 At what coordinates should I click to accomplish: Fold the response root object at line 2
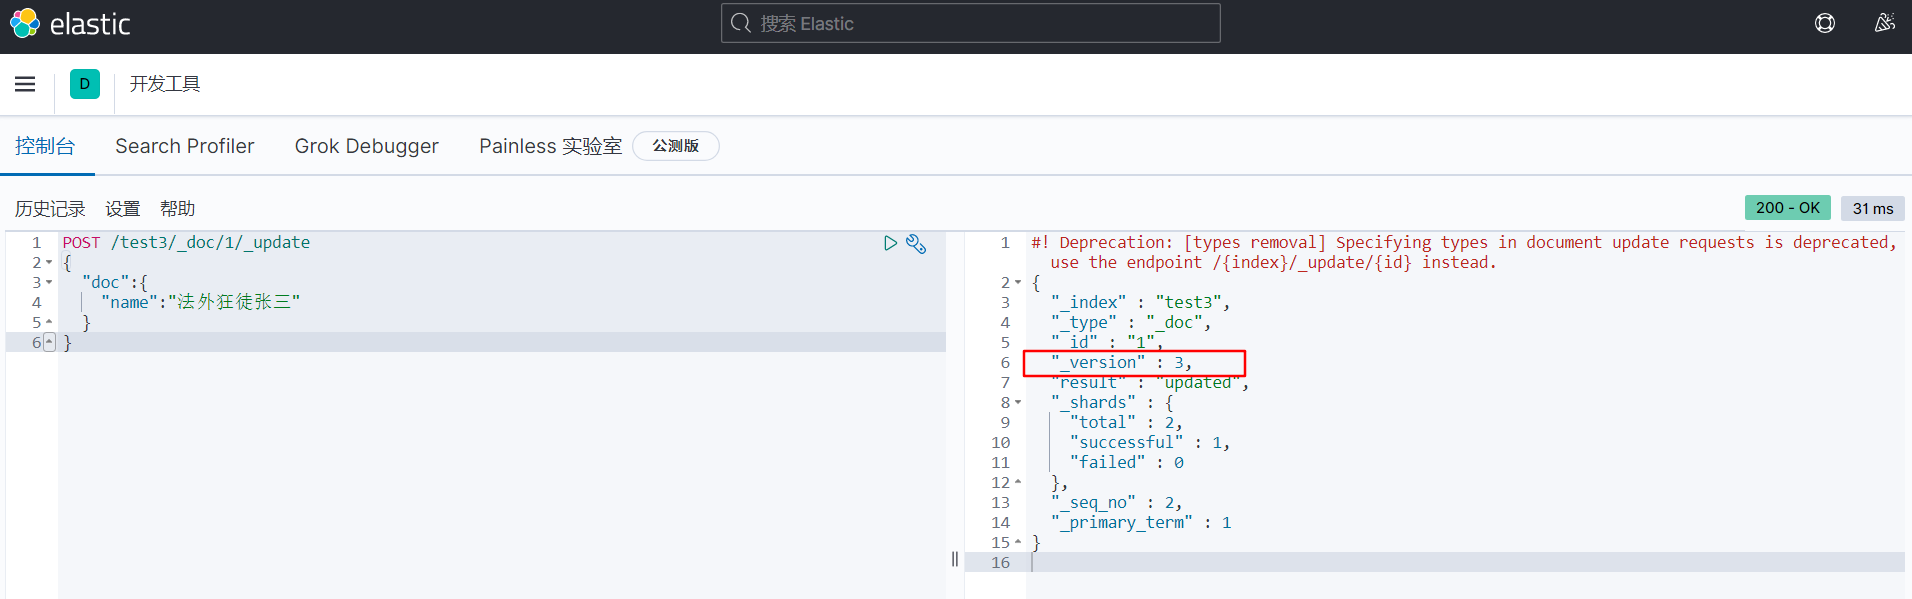point(1018,283)
